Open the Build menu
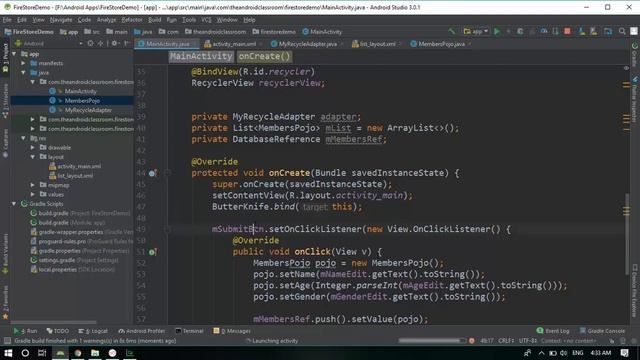640x360 pixels. click(x=154, y=20)
